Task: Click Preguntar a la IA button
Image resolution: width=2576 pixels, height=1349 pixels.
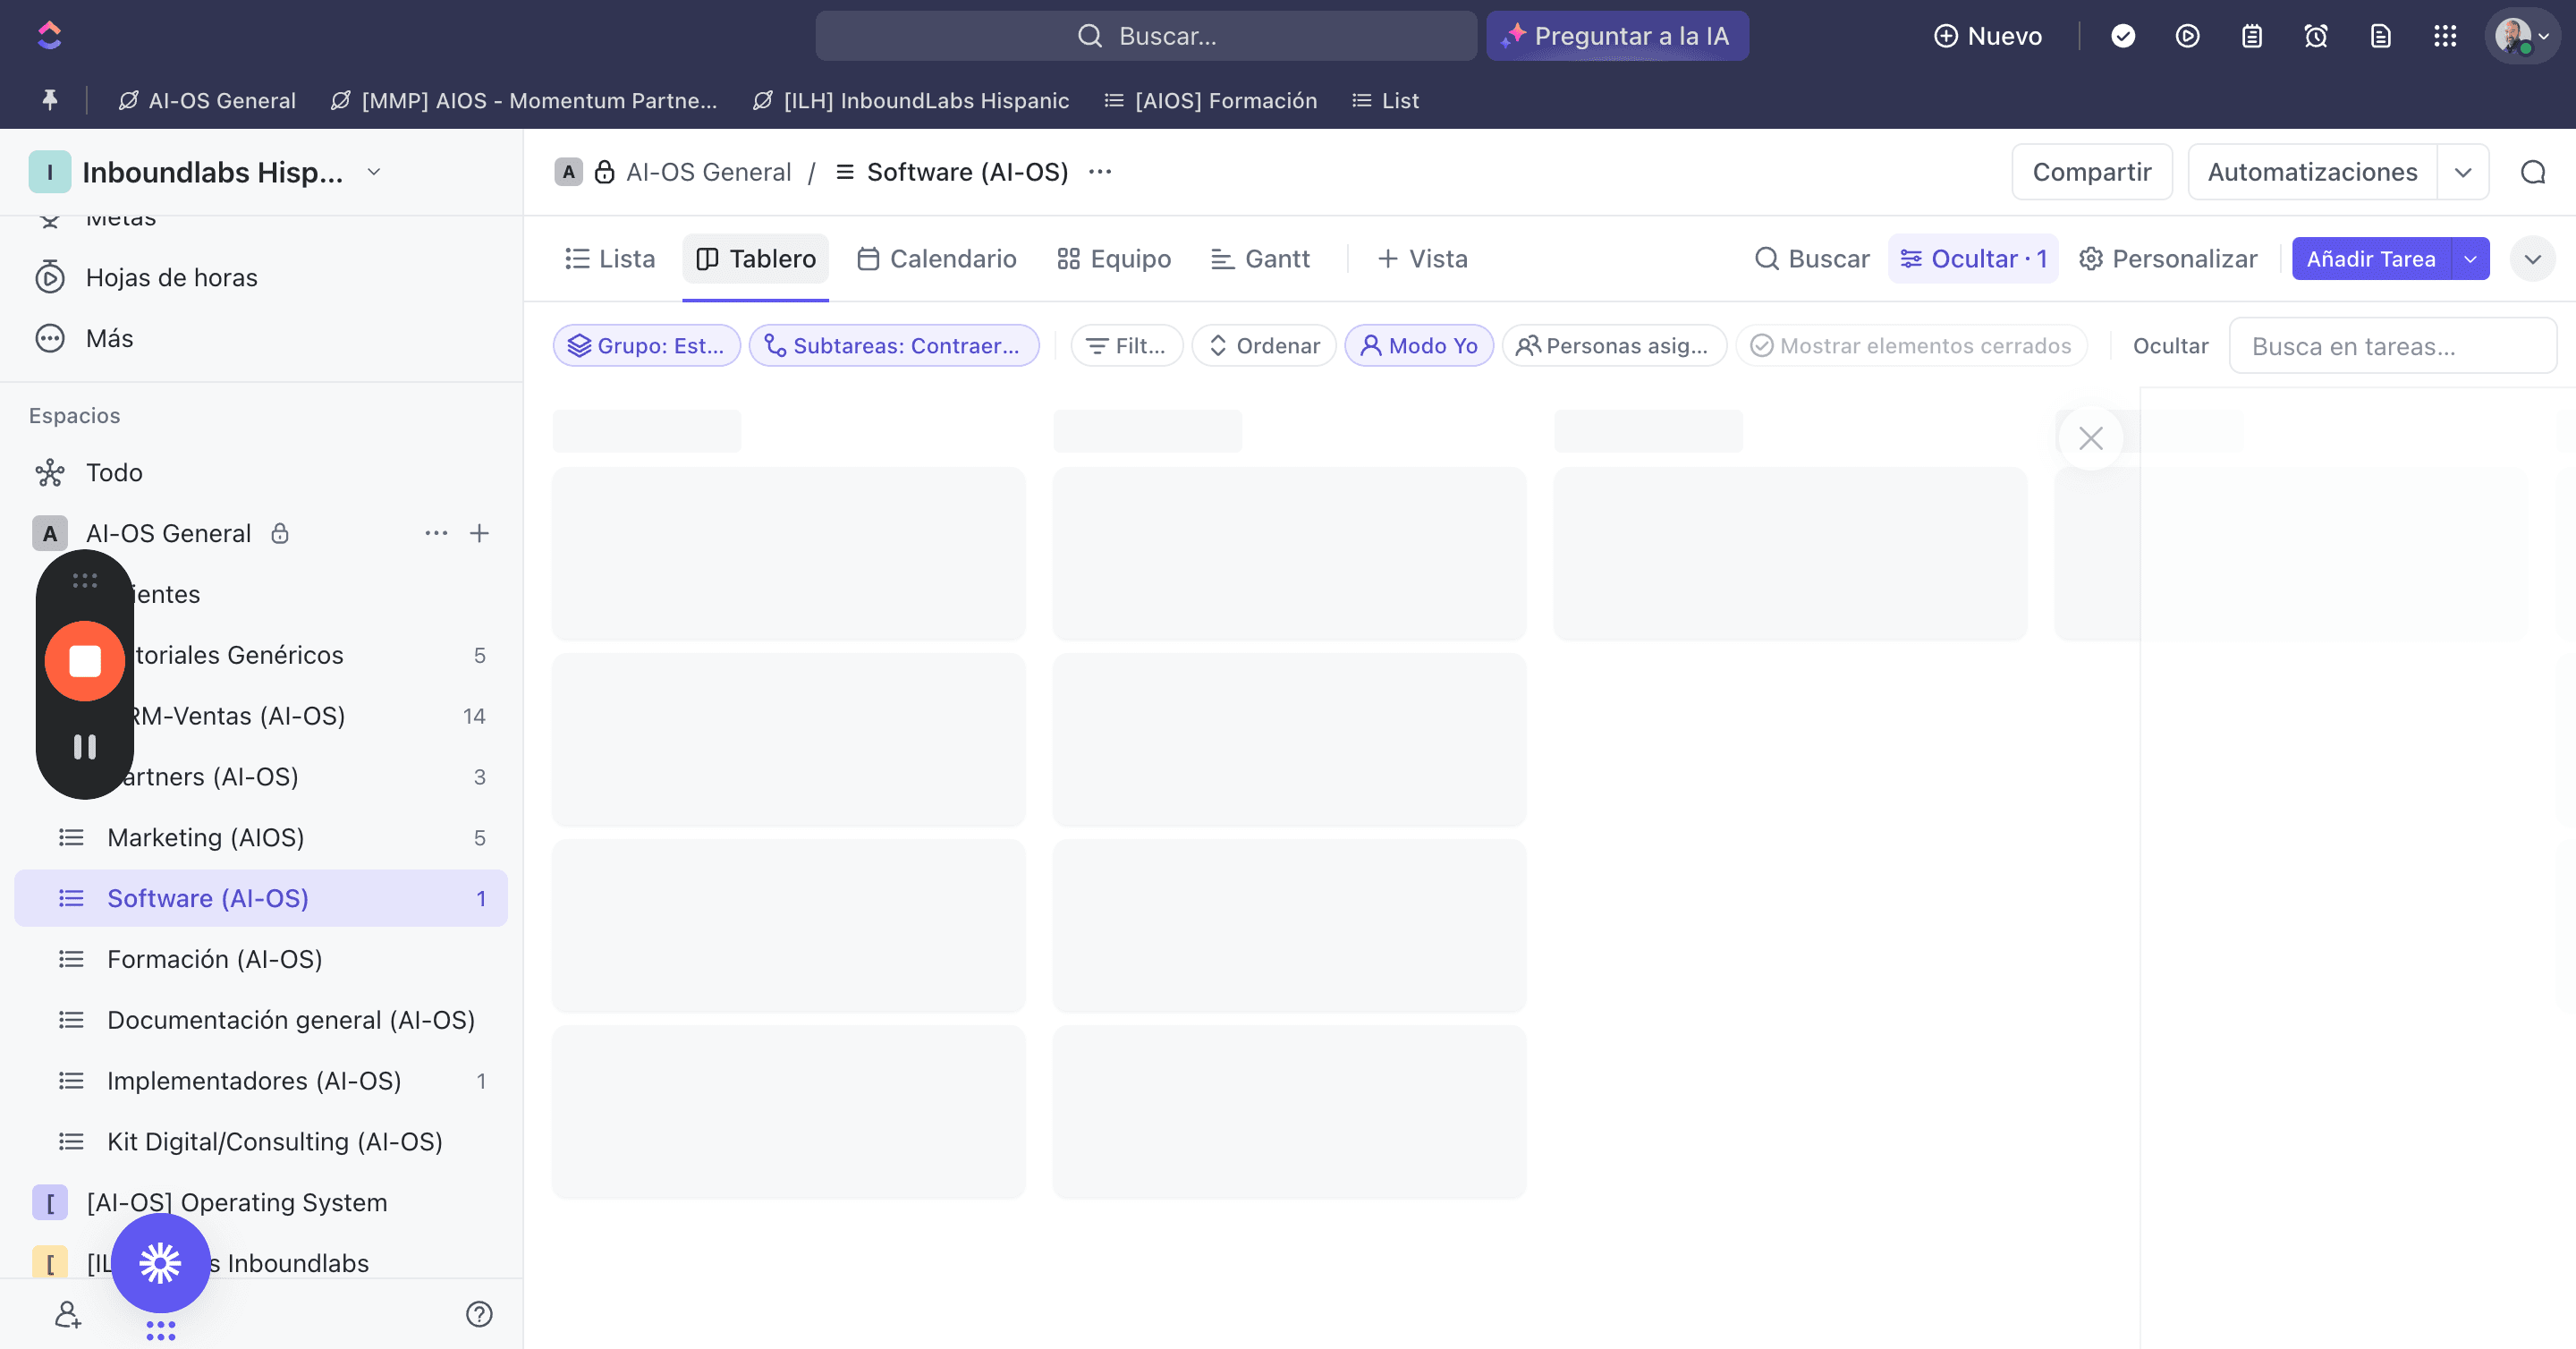Action: pyautogui.click(x=1617, y=36)
